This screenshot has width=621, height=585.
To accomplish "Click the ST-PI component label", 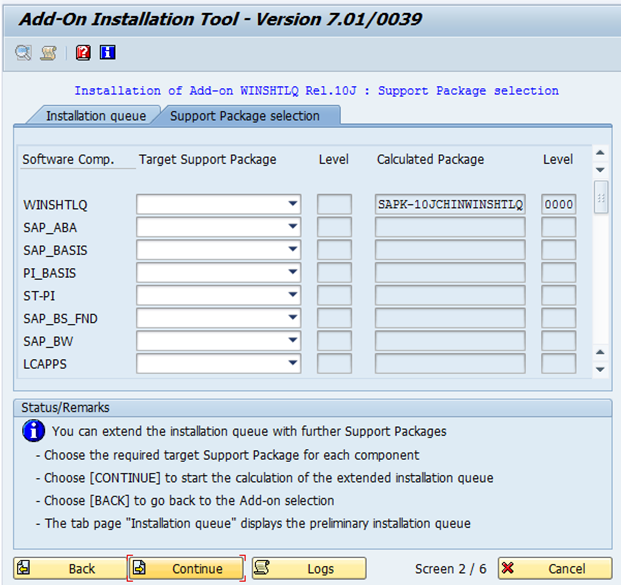I will 39,296.
